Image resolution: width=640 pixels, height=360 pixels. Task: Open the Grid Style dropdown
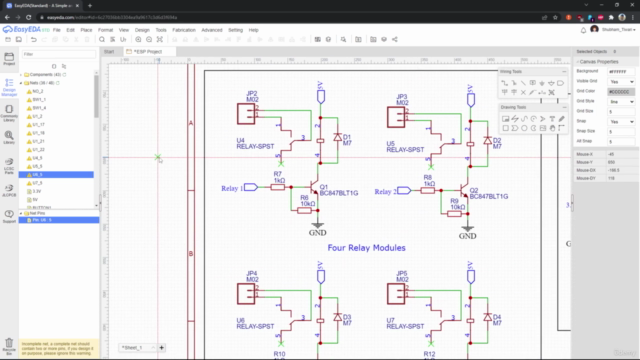(621, 102)
